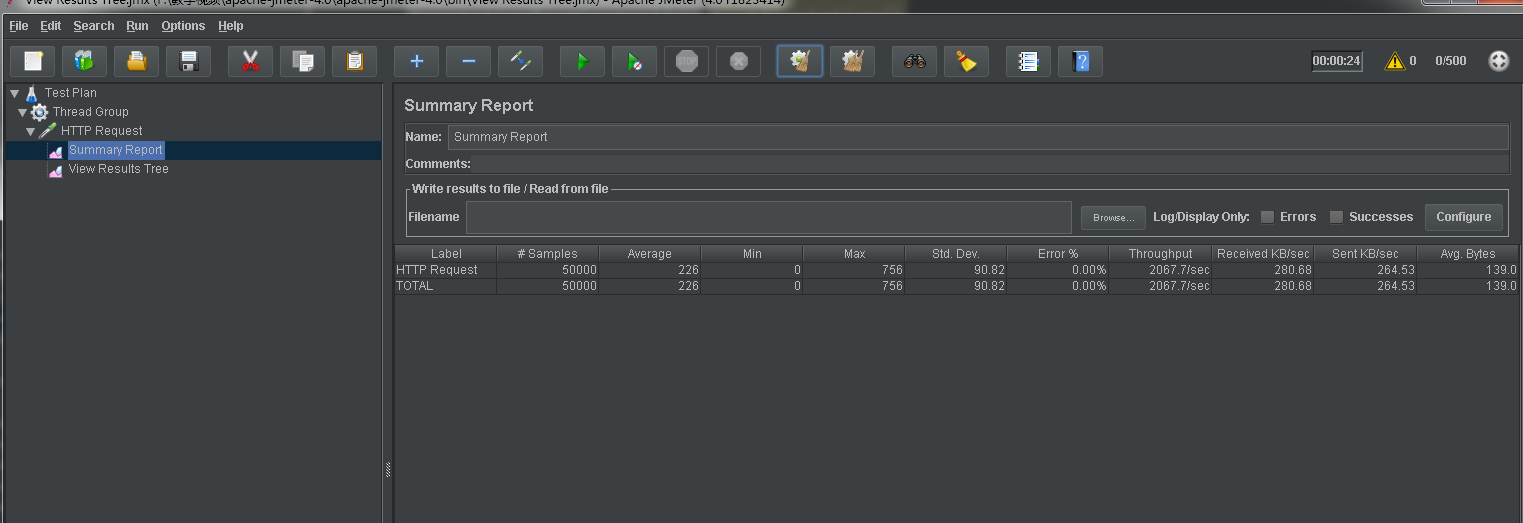The height and width of the screenshot is (523, 1523).
Task: Clear results of current element
Action: click(800, 62)
